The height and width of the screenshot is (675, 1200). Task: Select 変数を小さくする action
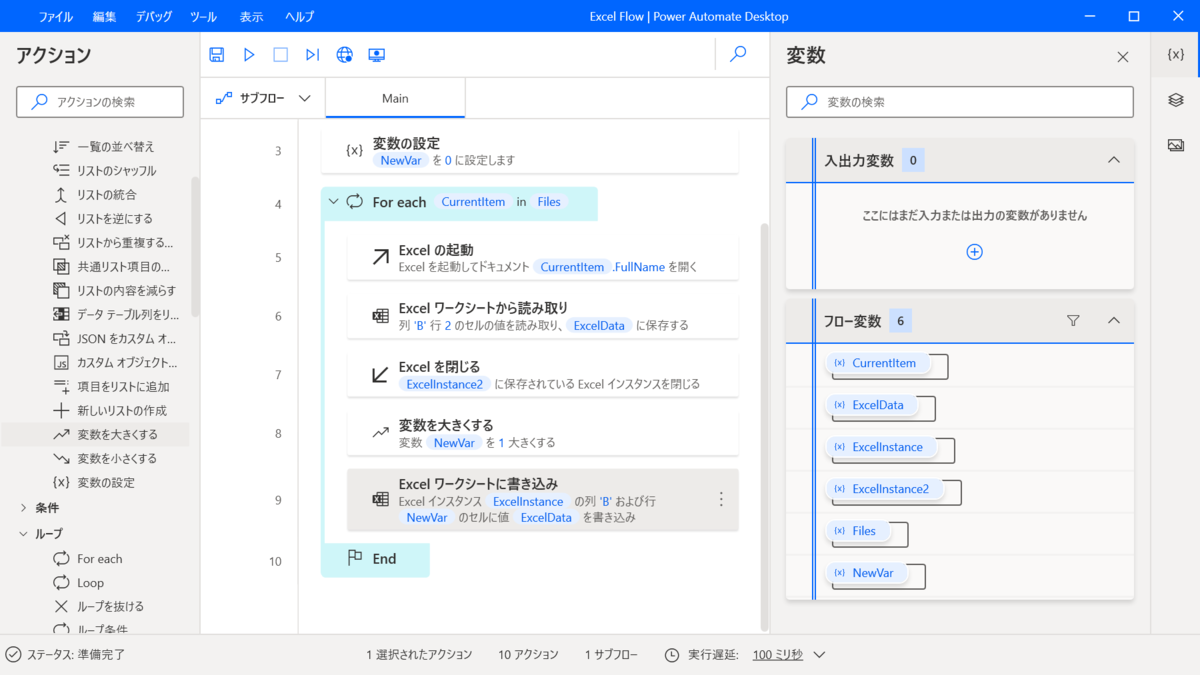[x=104, y=459]
